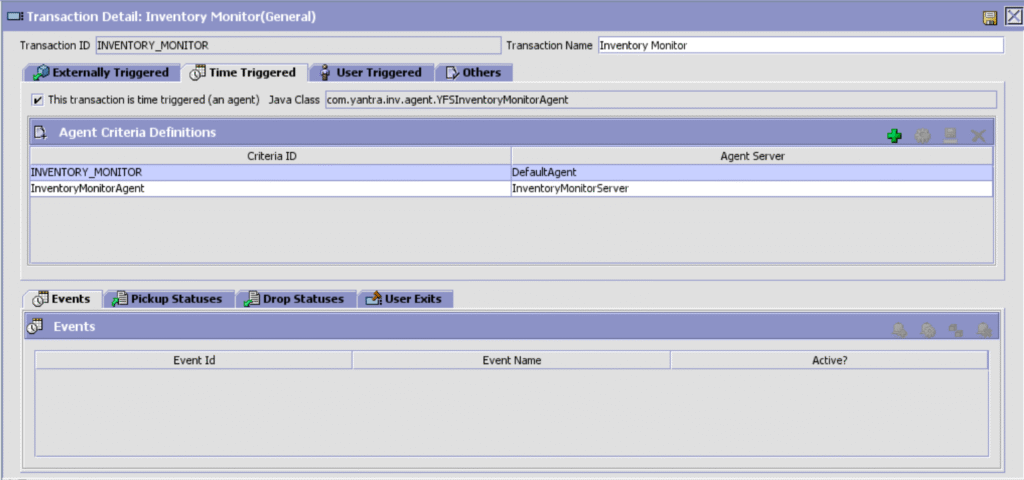Go to the User Exits tab
The width and height of the screenshot is (1024, 480).
[x=406, y=299]
